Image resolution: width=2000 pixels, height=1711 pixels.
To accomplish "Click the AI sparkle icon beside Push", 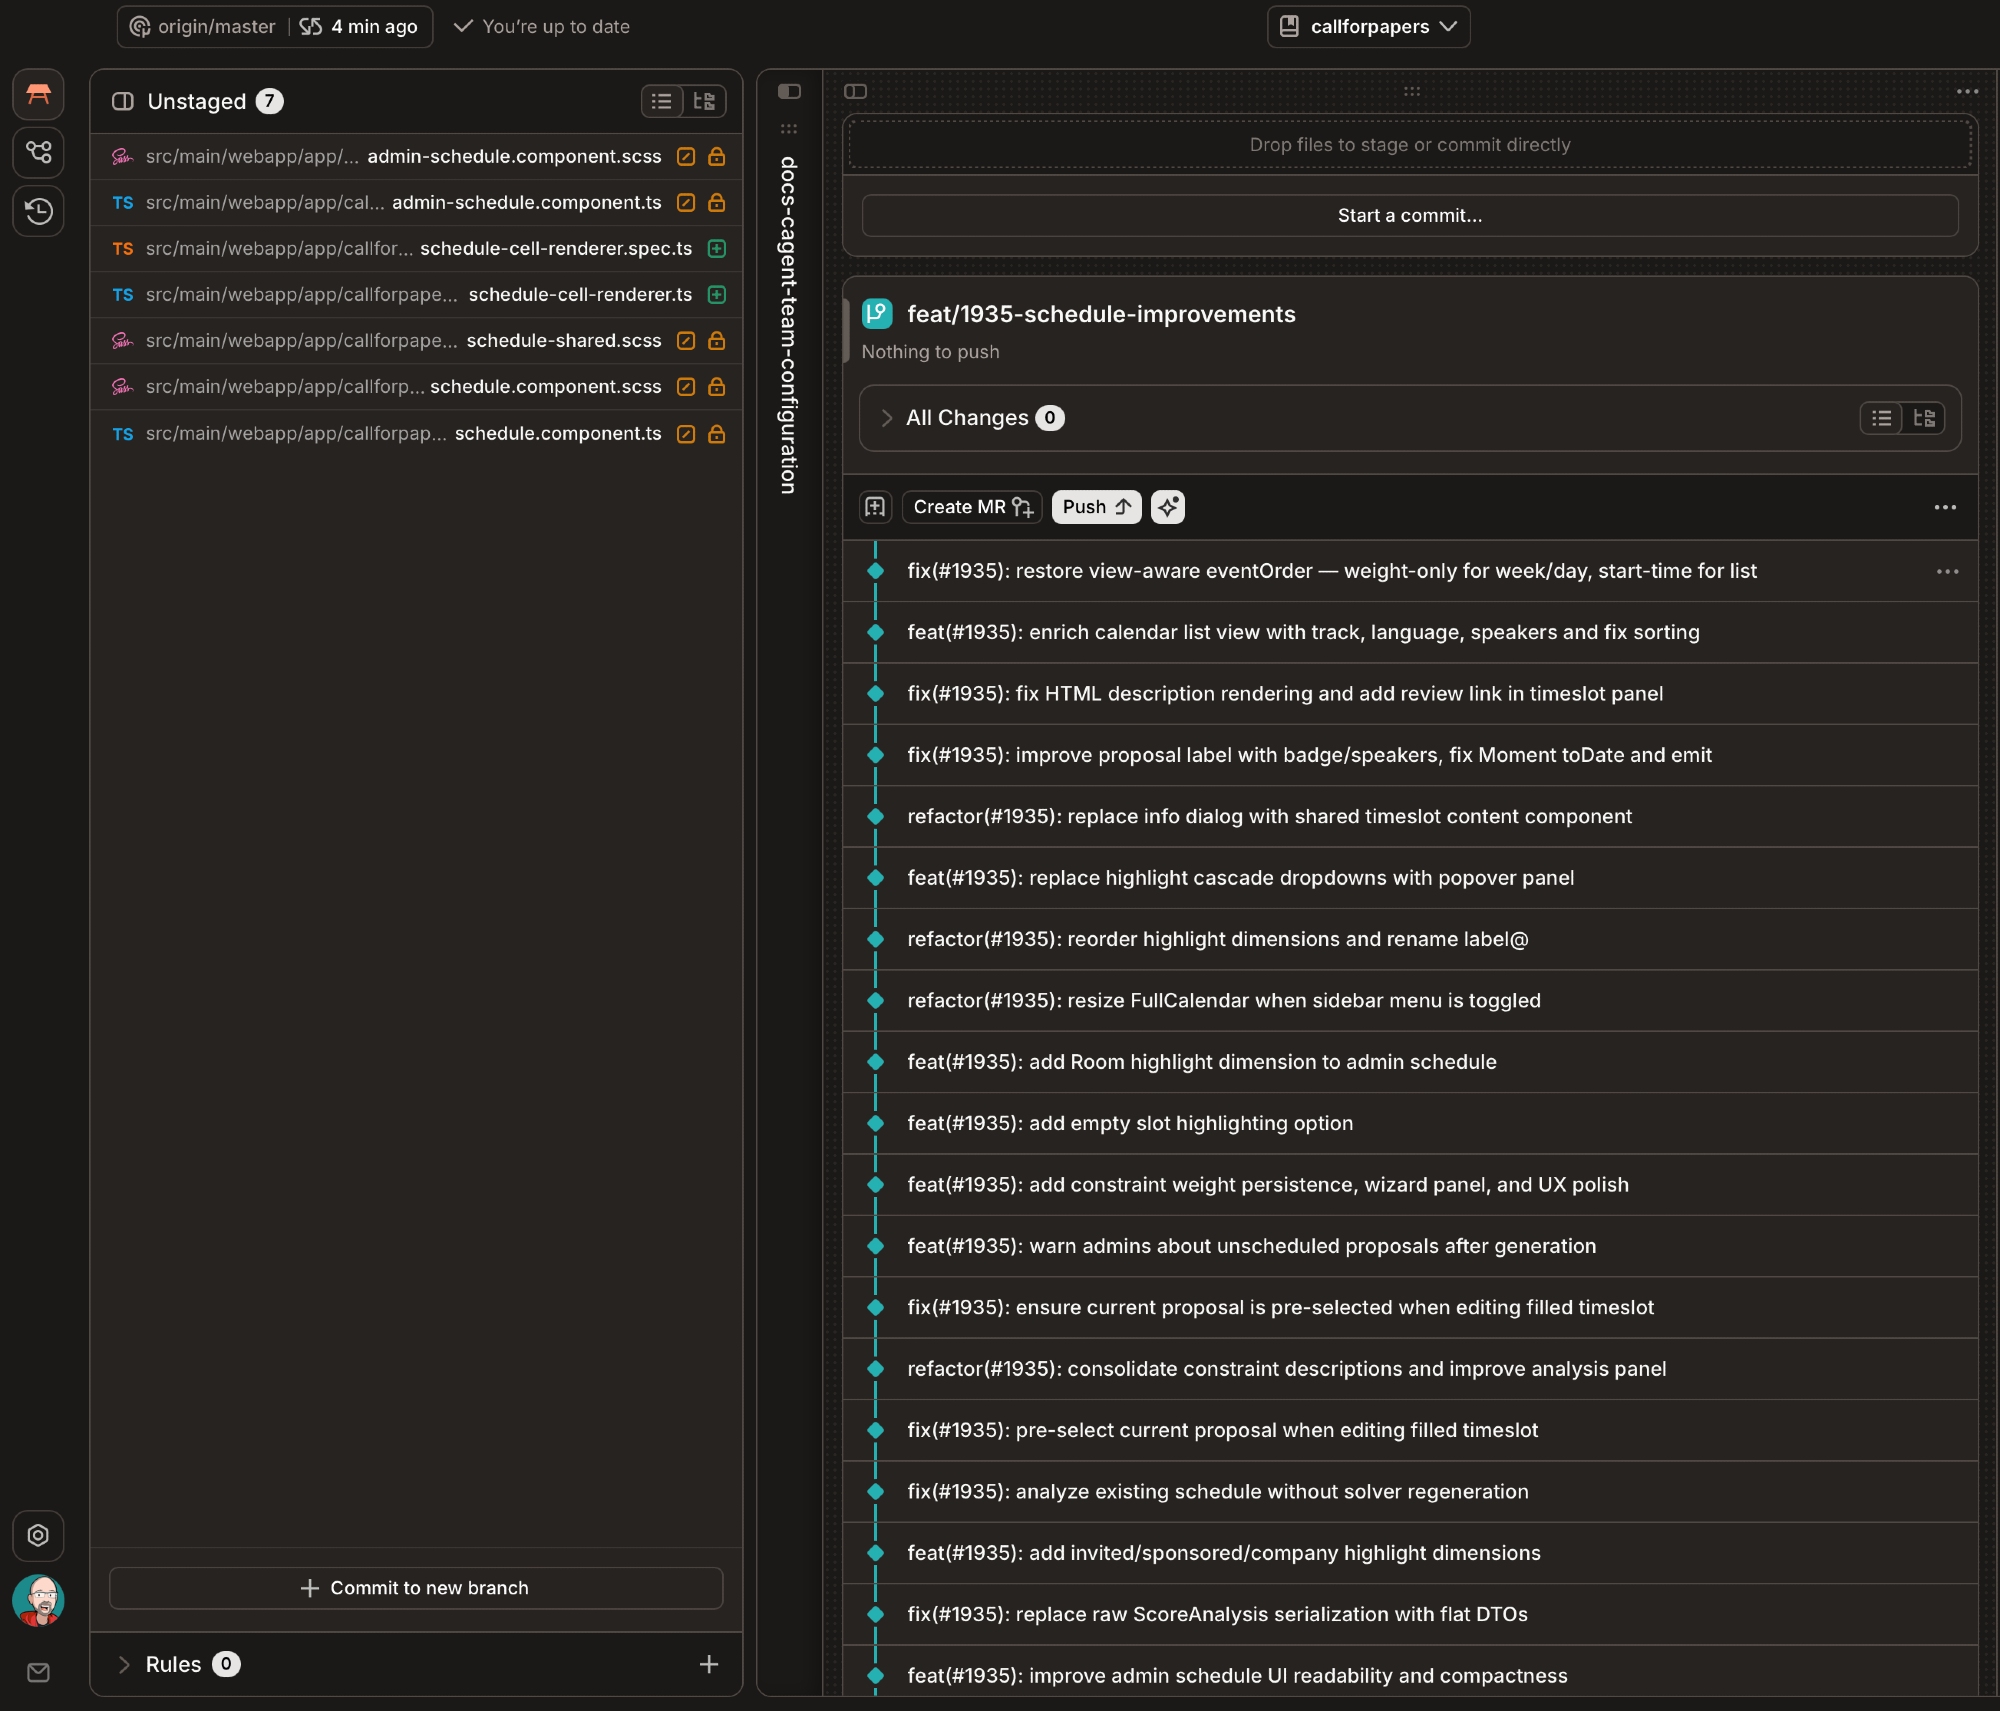I will coord(1167,507).
